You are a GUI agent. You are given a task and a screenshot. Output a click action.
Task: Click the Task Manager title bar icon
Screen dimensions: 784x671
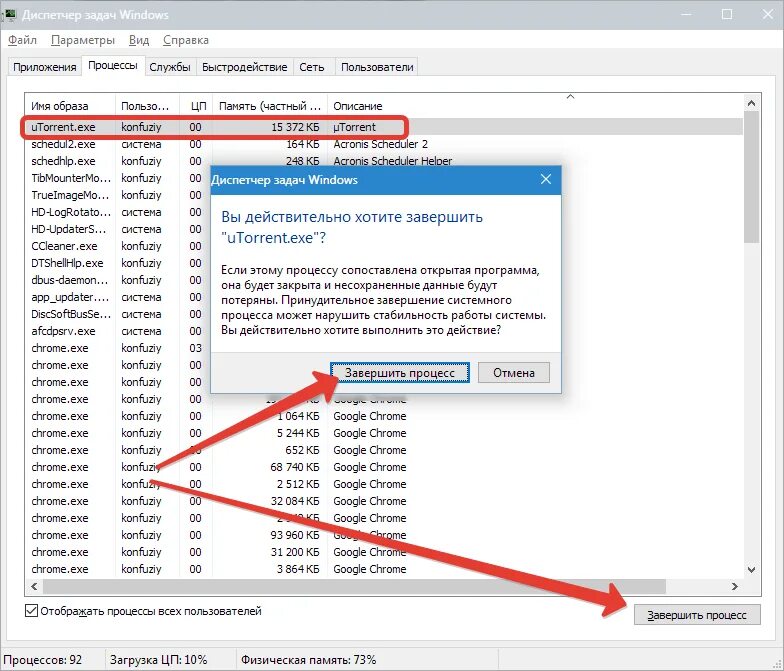point(9,14)
